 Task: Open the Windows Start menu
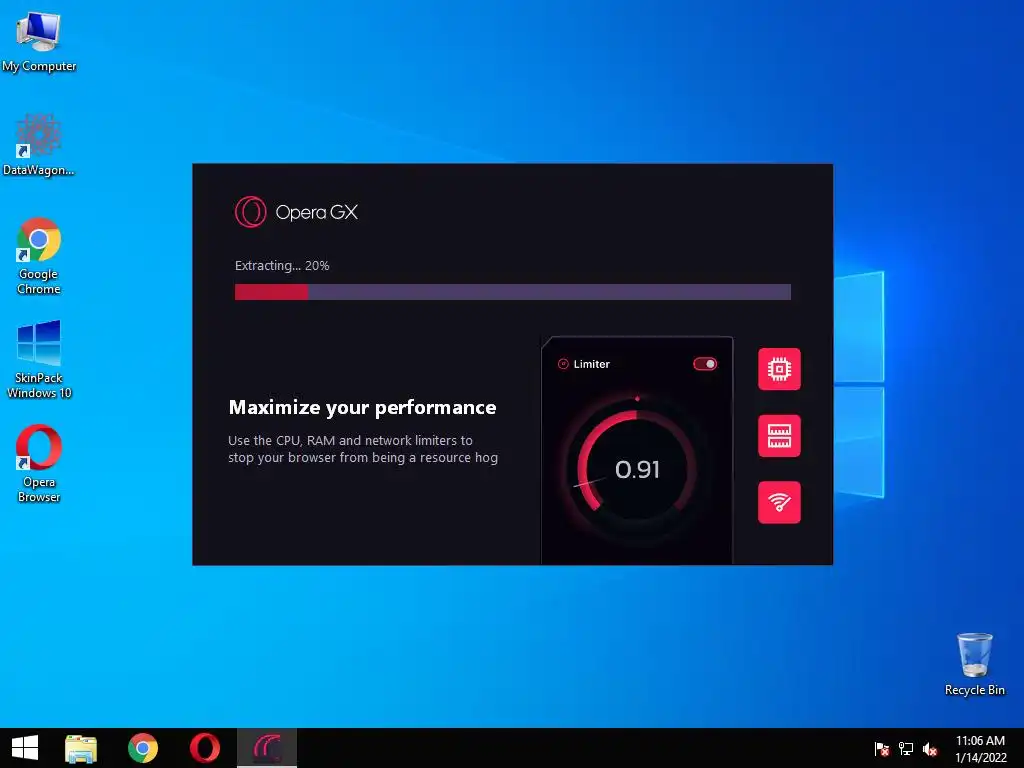25,748
